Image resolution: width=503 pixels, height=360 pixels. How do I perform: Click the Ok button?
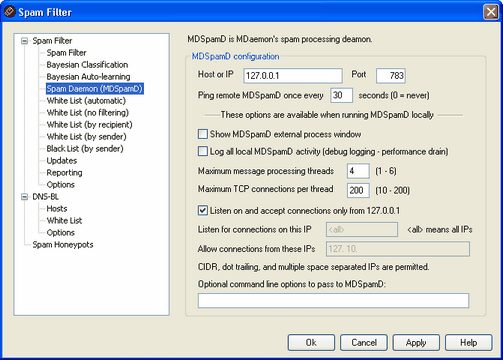tap(311, 343)
